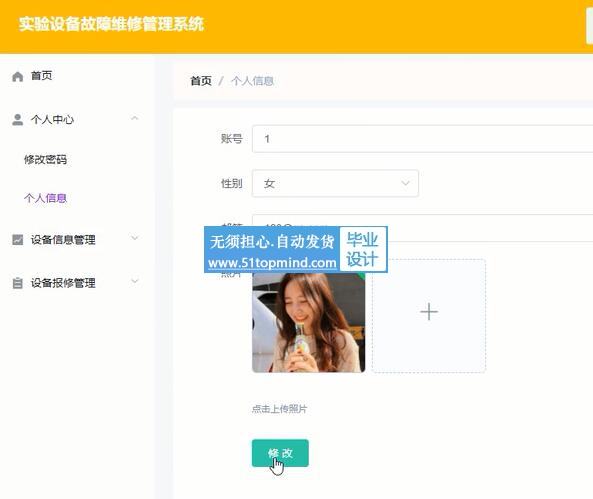Click the clipboard icon beside 设备报修管理
Image resolution: width=593 pixels, height=499 pixels.
(x=17, y=283)
